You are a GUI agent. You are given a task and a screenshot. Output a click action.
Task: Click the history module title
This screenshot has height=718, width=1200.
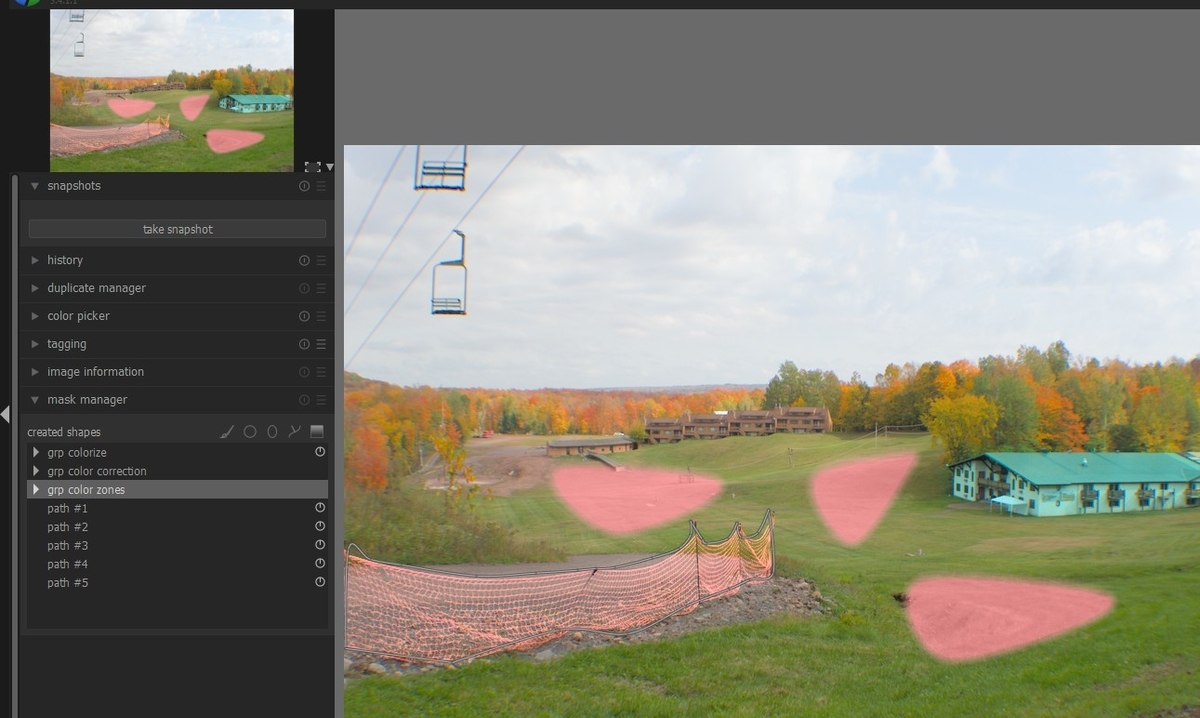(65, 260)
